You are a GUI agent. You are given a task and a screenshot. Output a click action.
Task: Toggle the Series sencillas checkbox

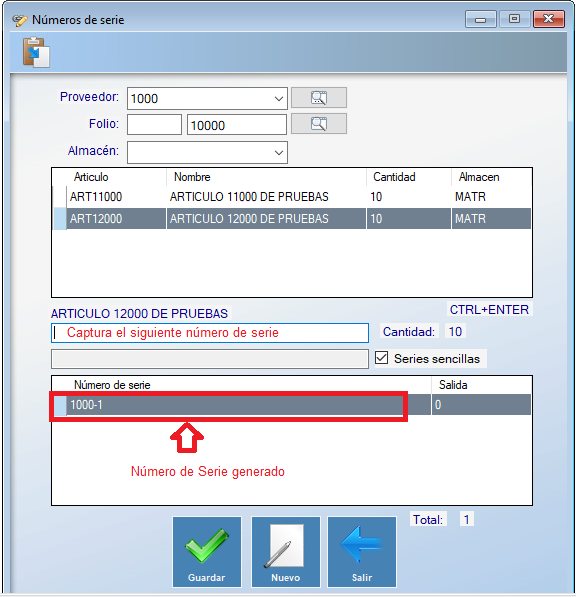[381, 358]
